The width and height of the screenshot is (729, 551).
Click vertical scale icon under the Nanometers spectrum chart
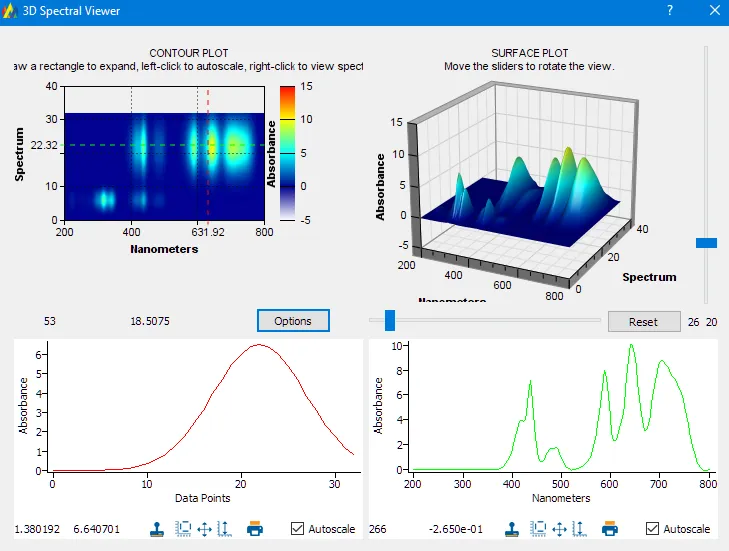pos(579,529)
